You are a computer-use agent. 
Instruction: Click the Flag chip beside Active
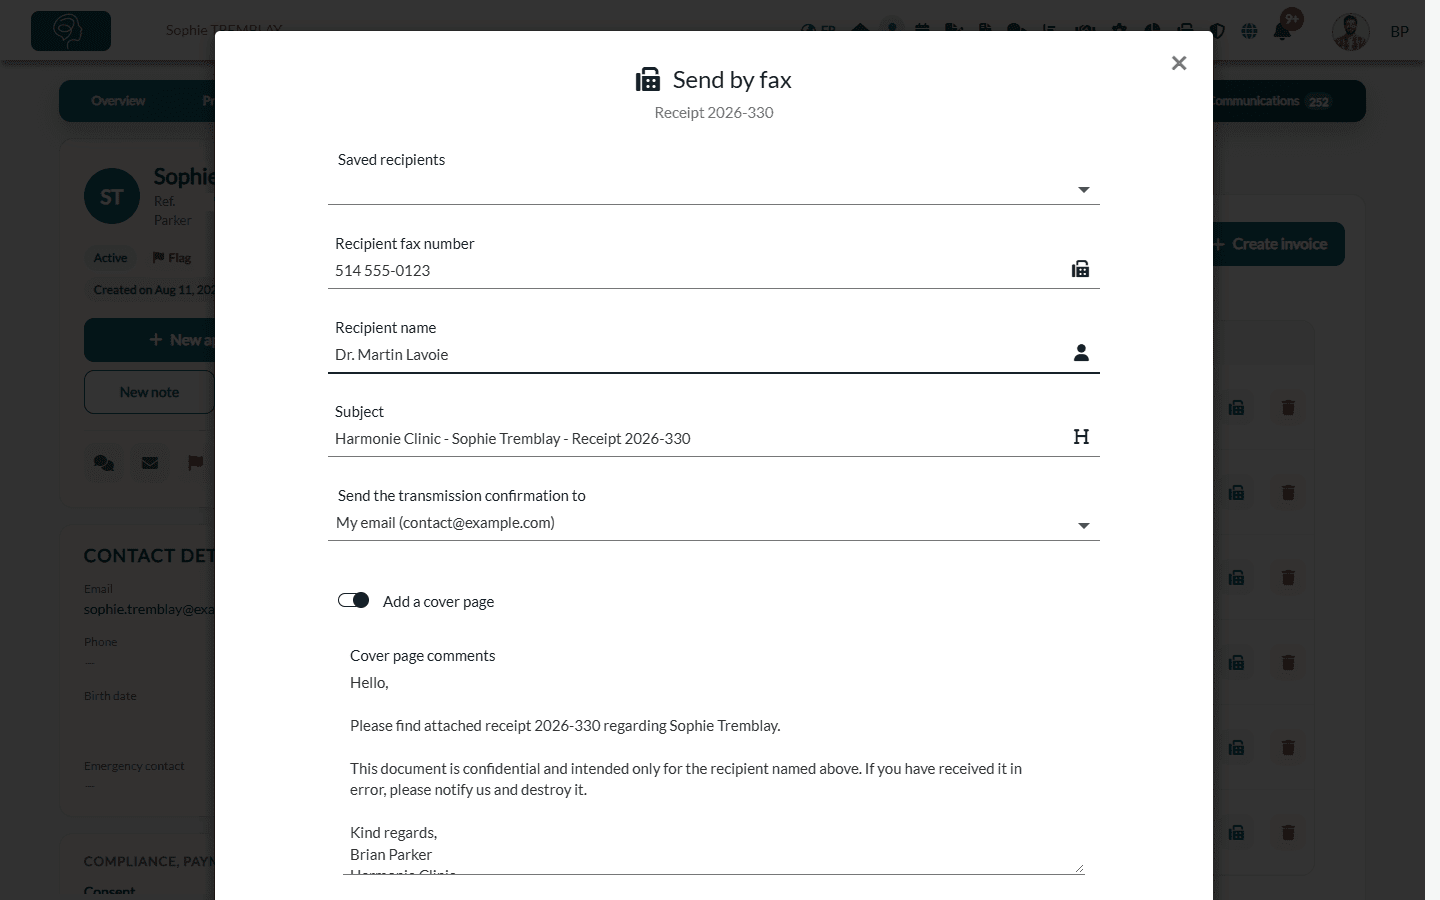(x=171, y=258)
